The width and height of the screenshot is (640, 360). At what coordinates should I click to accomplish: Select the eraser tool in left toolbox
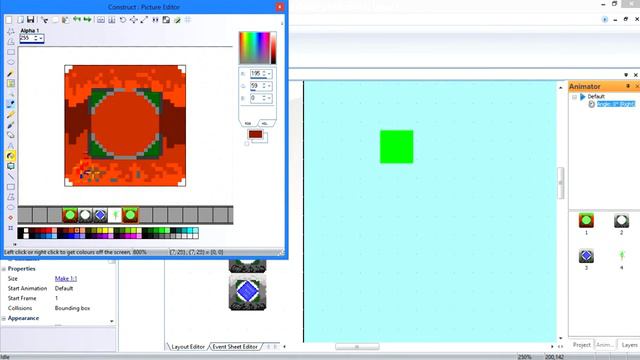[x=11, y=136]
